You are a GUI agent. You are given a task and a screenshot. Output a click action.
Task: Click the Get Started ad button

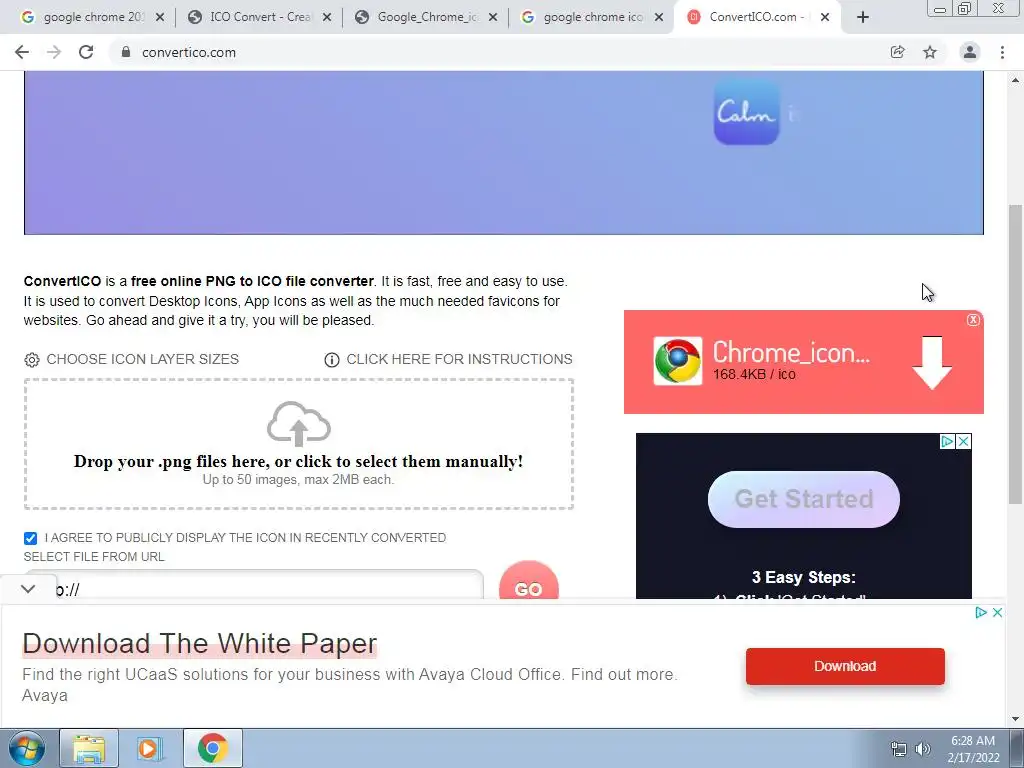pos(803,499)
